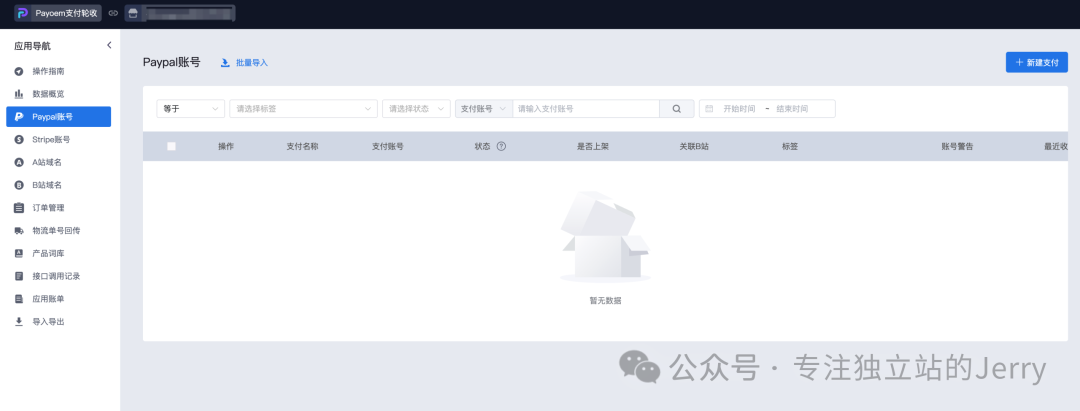Click the 数据概览 bar chart icon

click(x=19, y=94)
